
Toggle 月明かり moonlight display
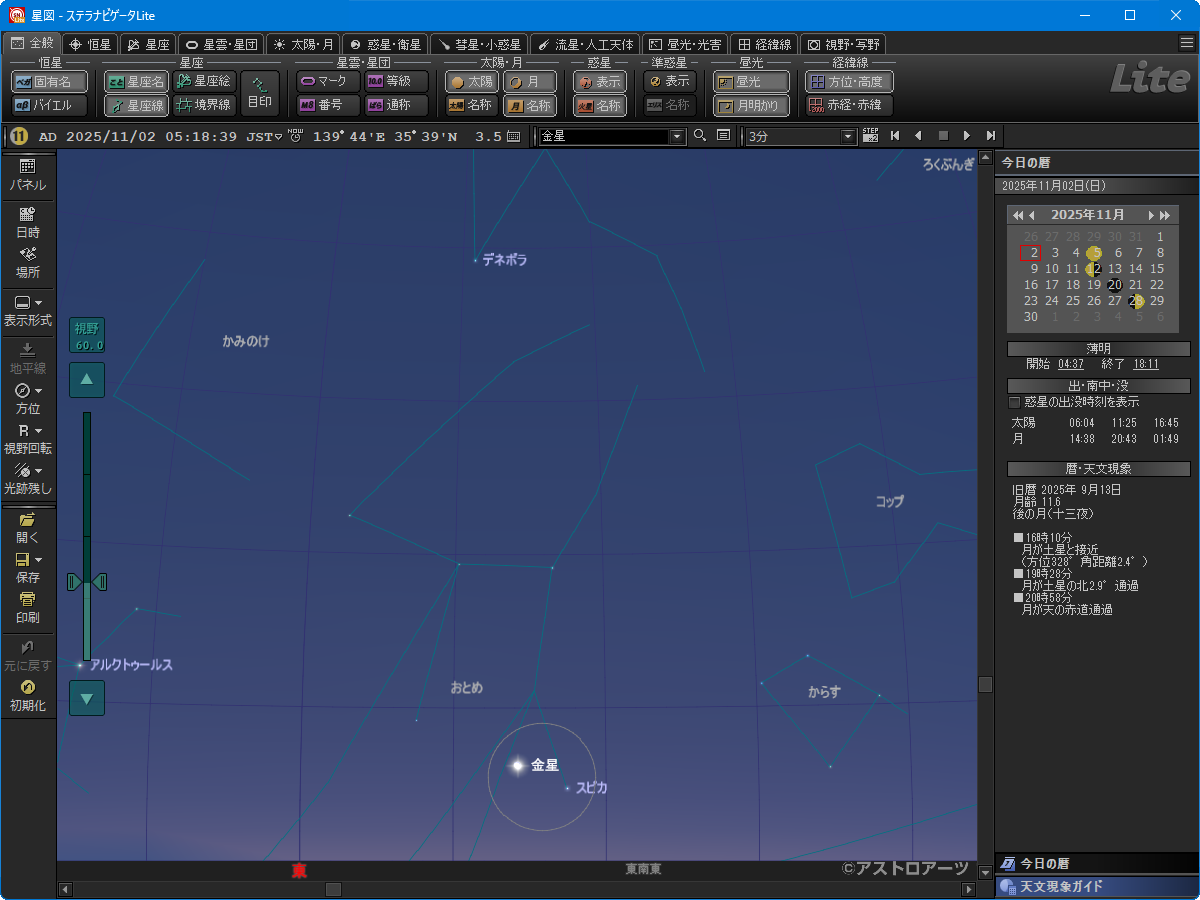751,105
